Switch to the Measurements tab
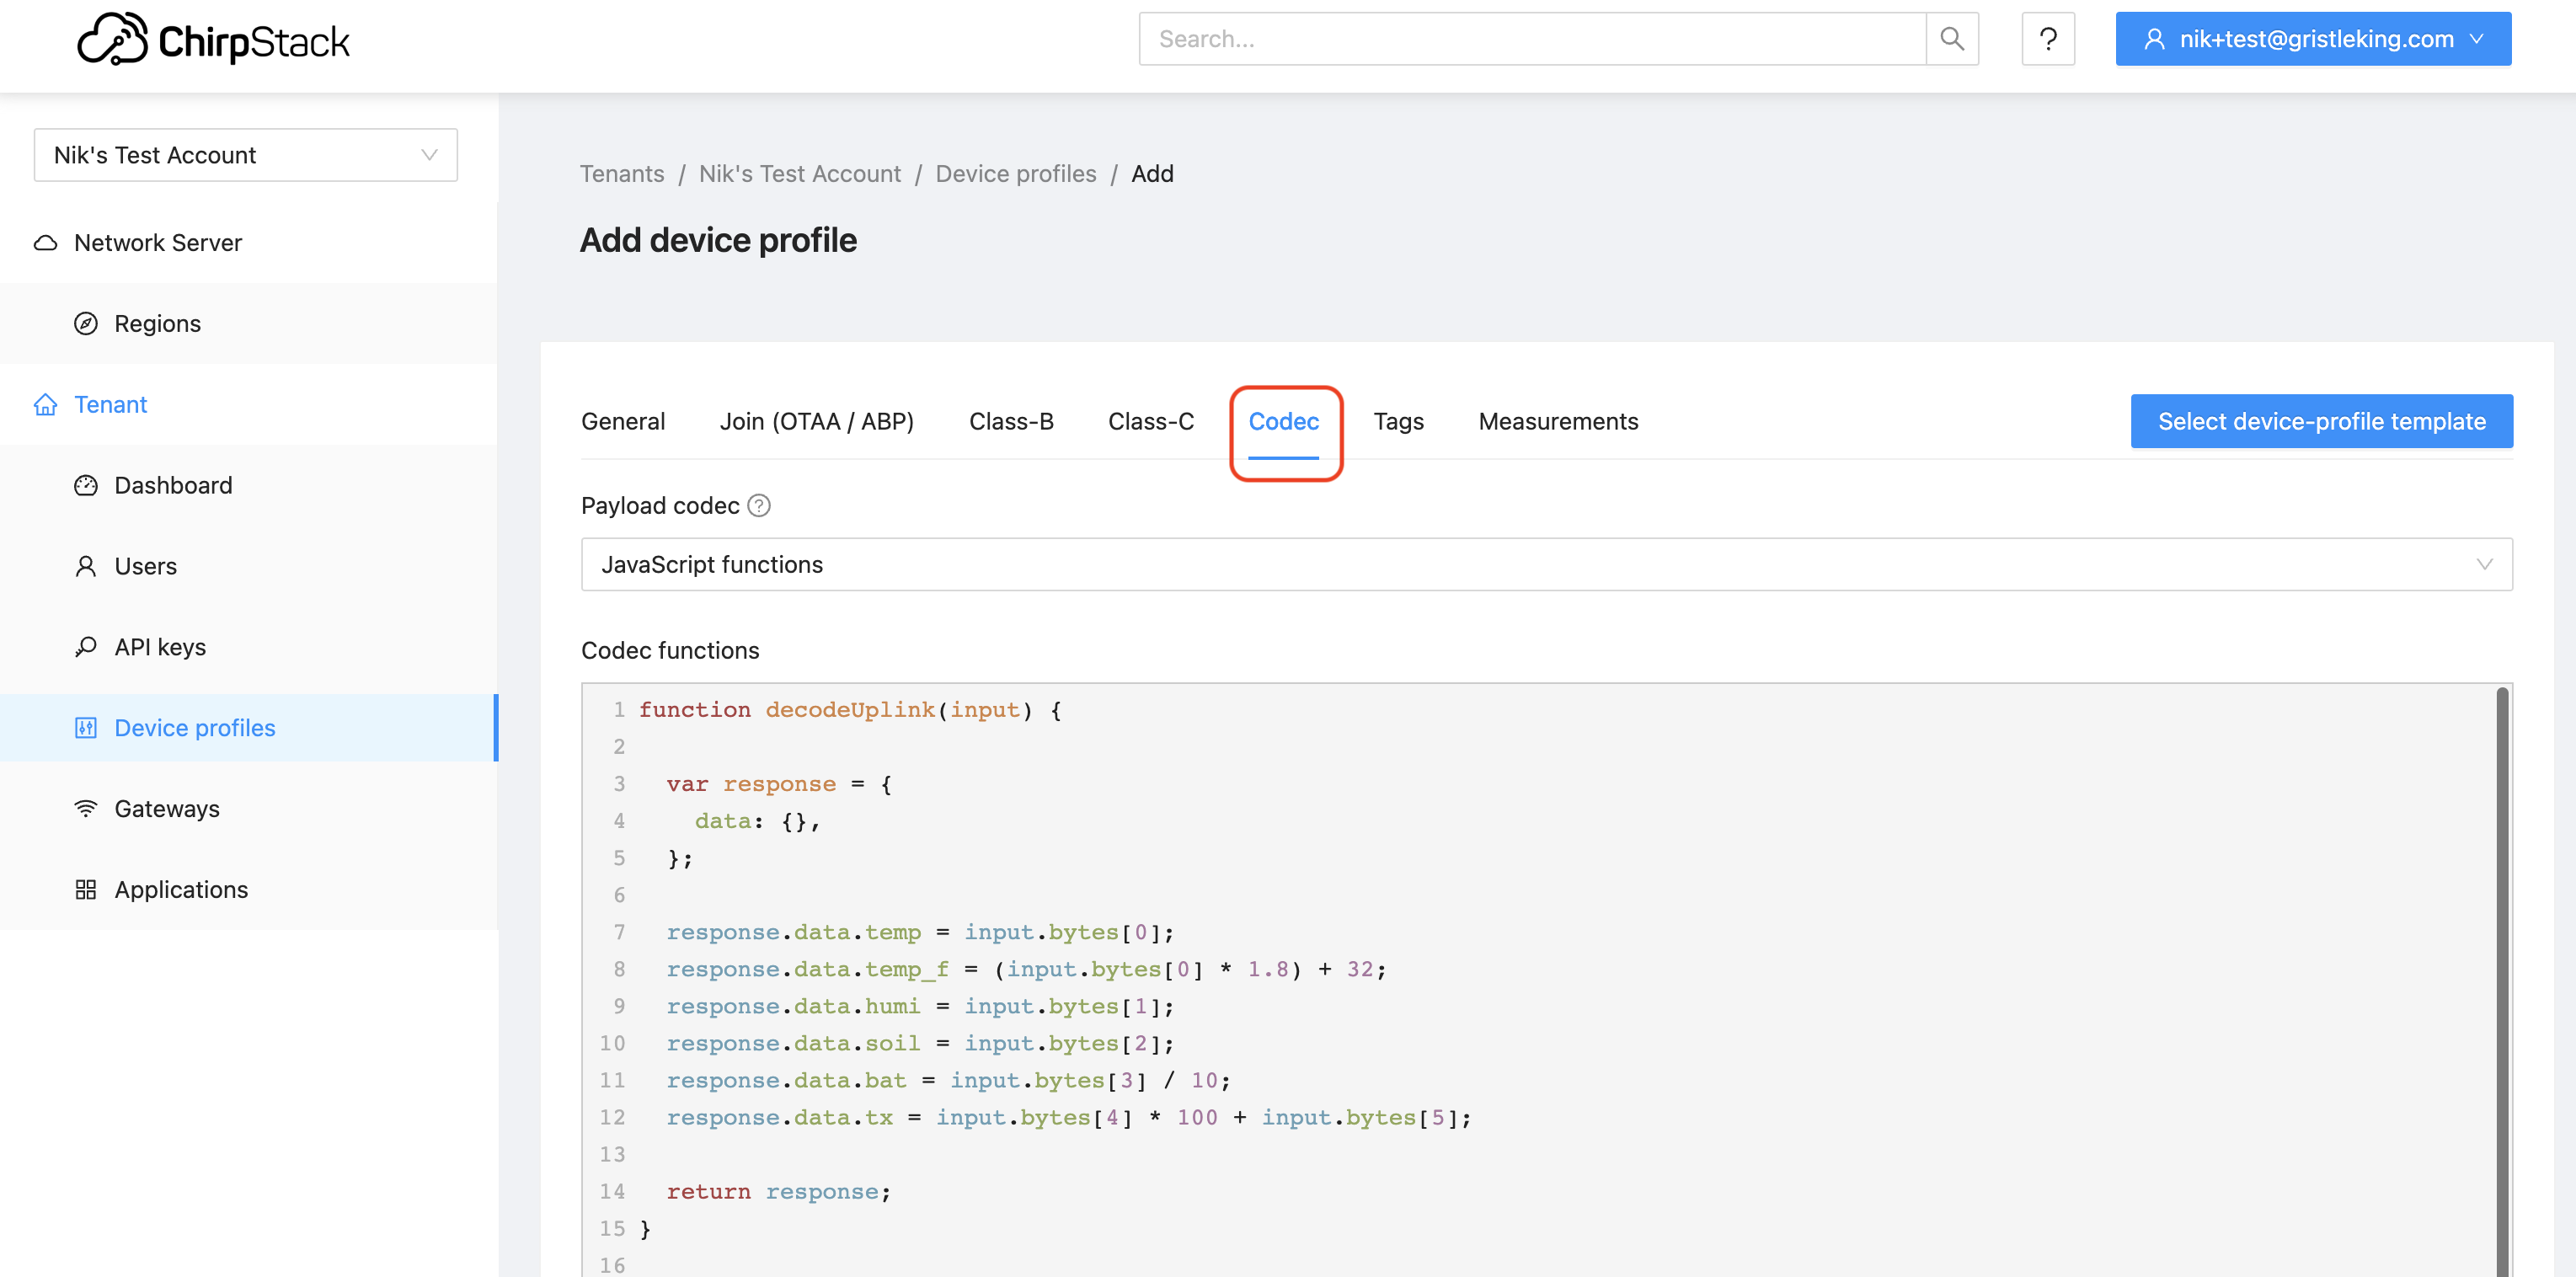 1557,422
